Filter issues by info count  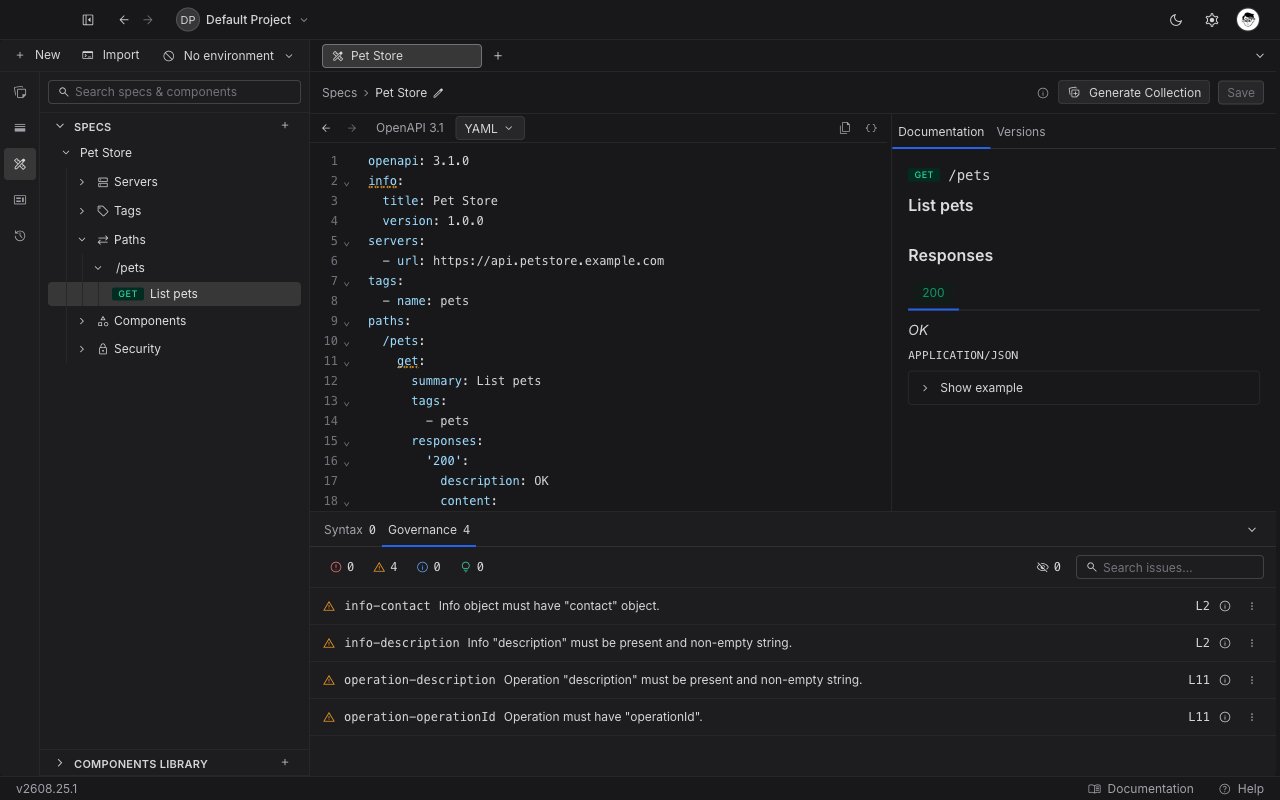pyautogui.click(x=428, y=567)
